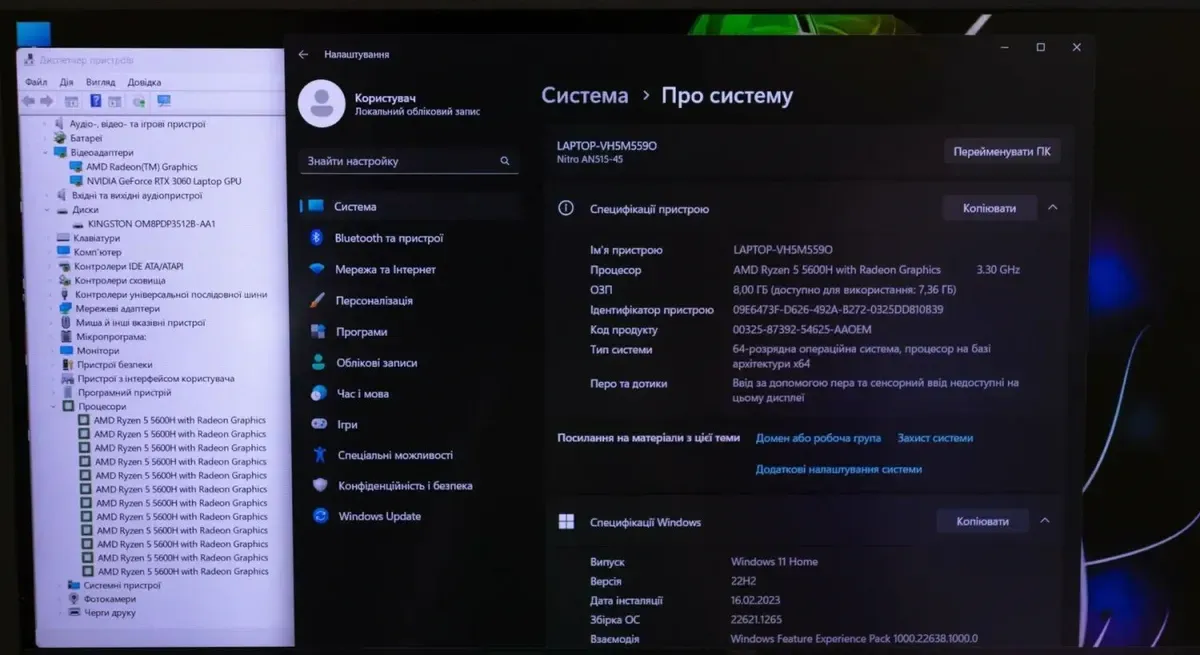Select NVIDIA GeForce RTX 3060 Laptop GPU

(163, 181)
